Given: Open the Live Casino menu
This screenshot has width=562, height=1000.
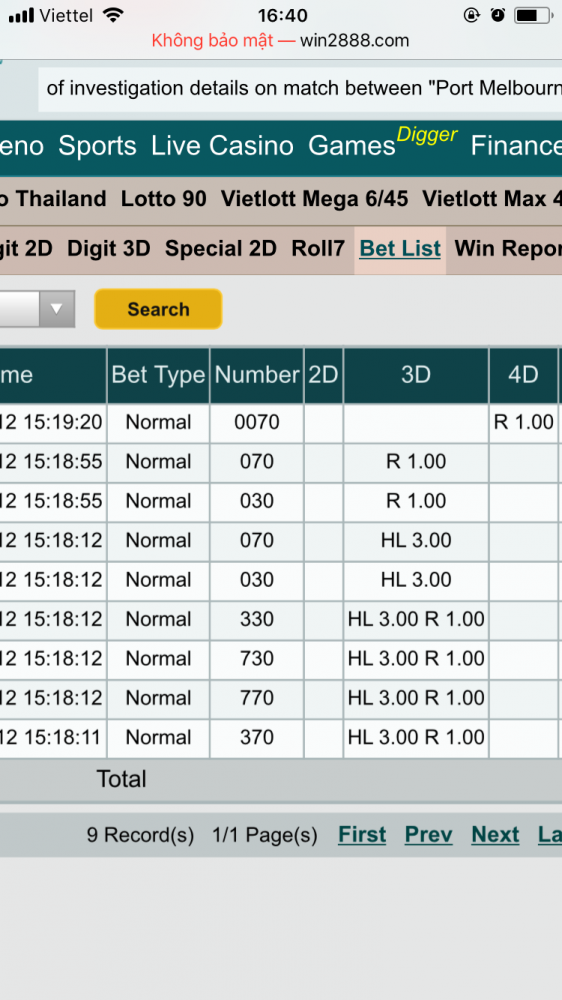Looking at the screenshot, I should tap(222, 146).
